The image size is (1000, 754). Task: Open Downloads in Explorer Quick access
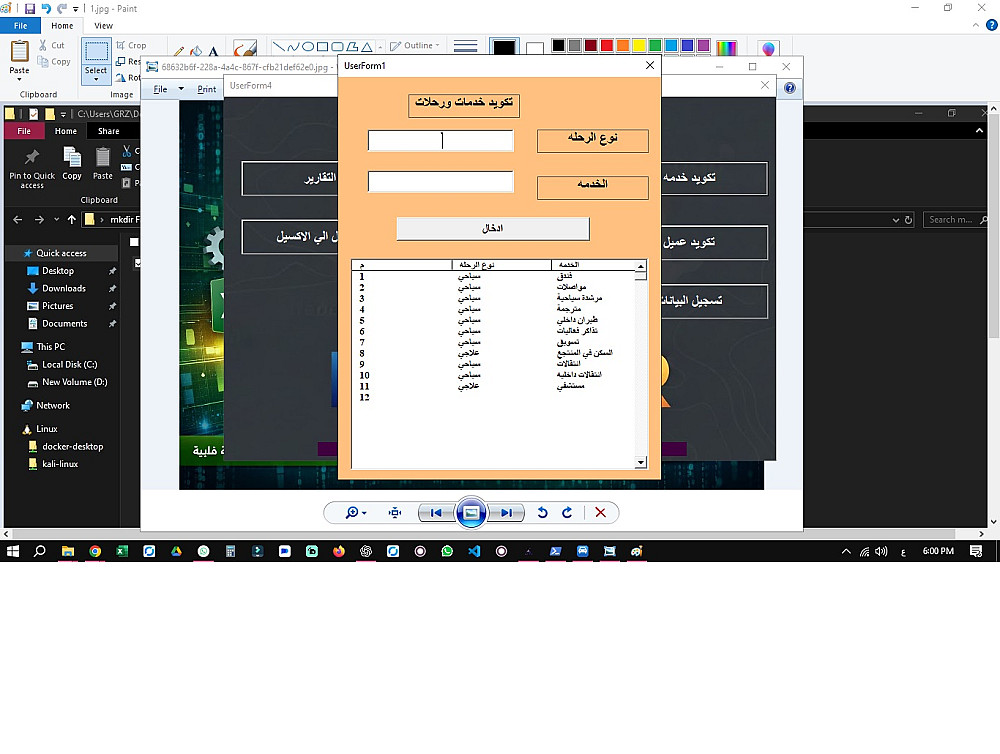(64, 288)
